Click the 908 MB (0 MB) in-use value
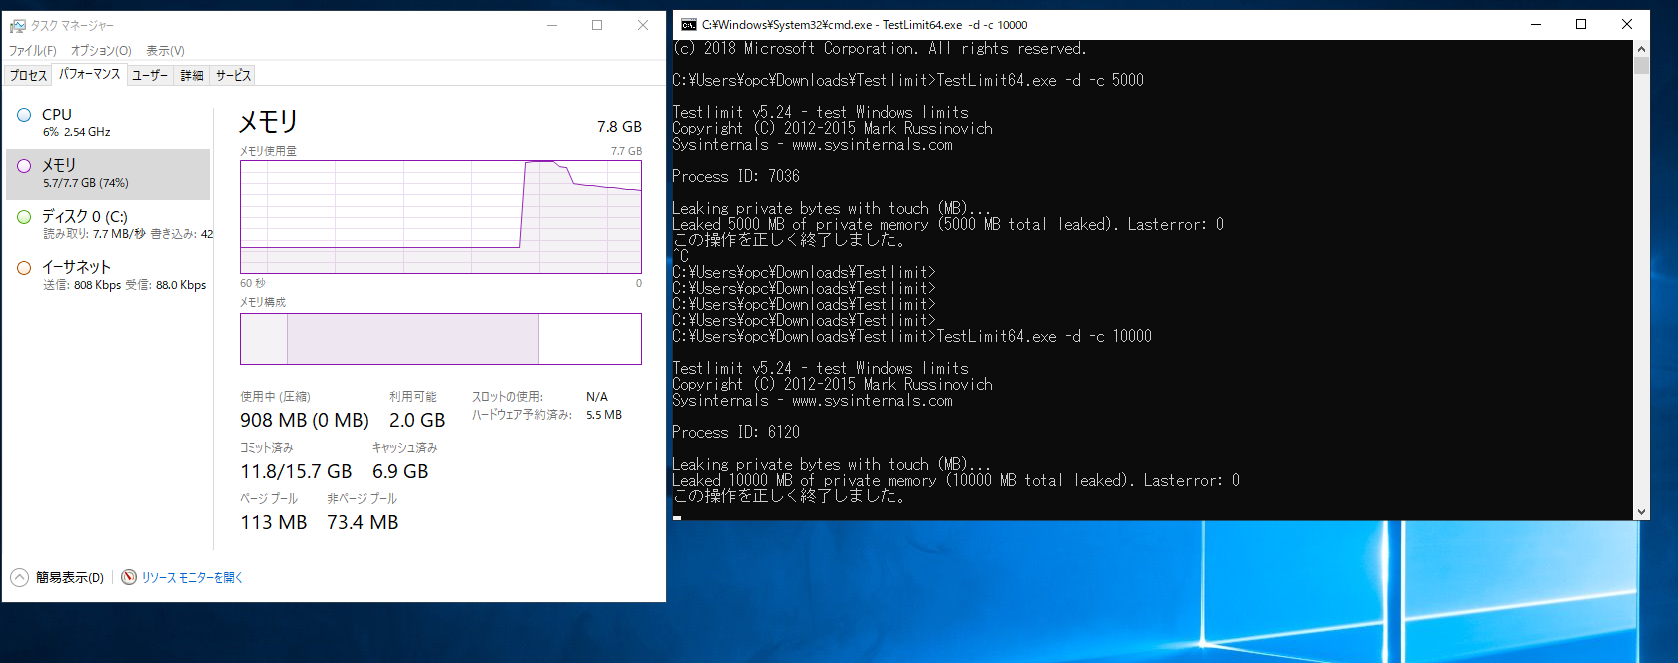 pyautogui.click(x=304, y=421)
